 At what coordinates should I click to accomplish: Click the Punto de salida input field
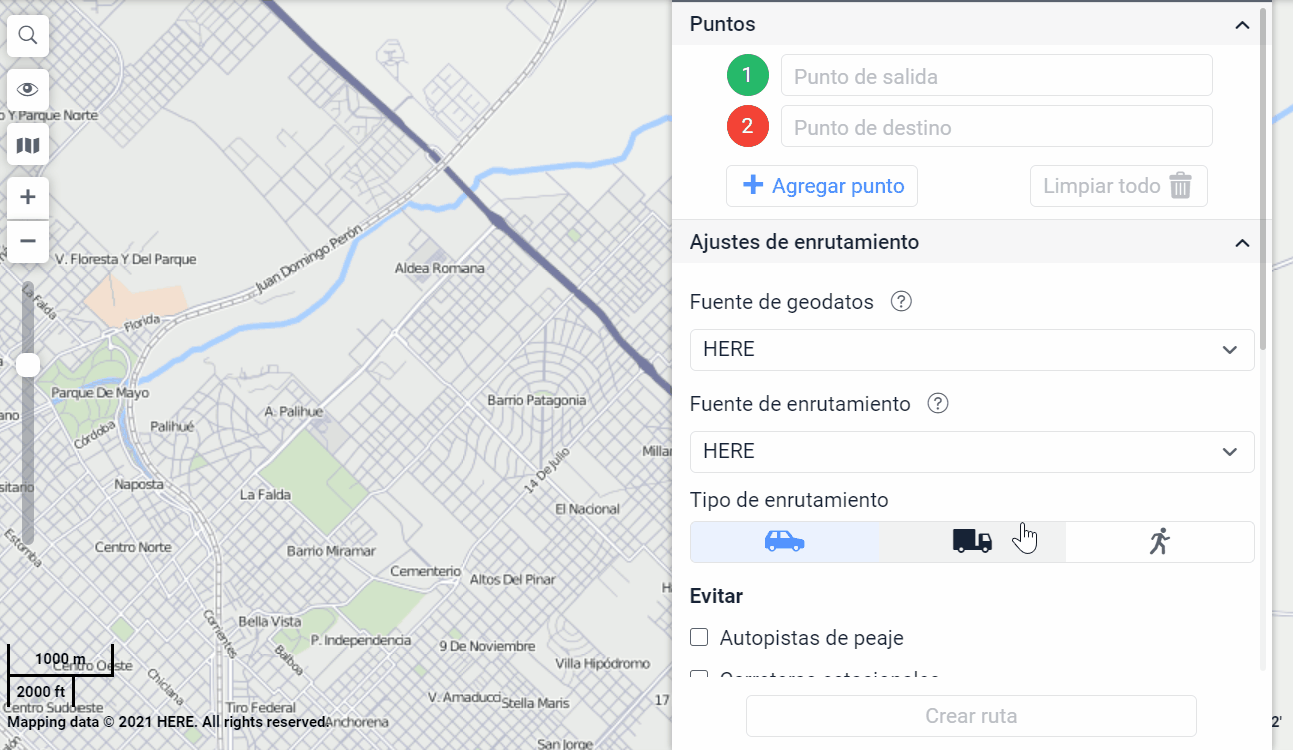(x=996, y=76)
